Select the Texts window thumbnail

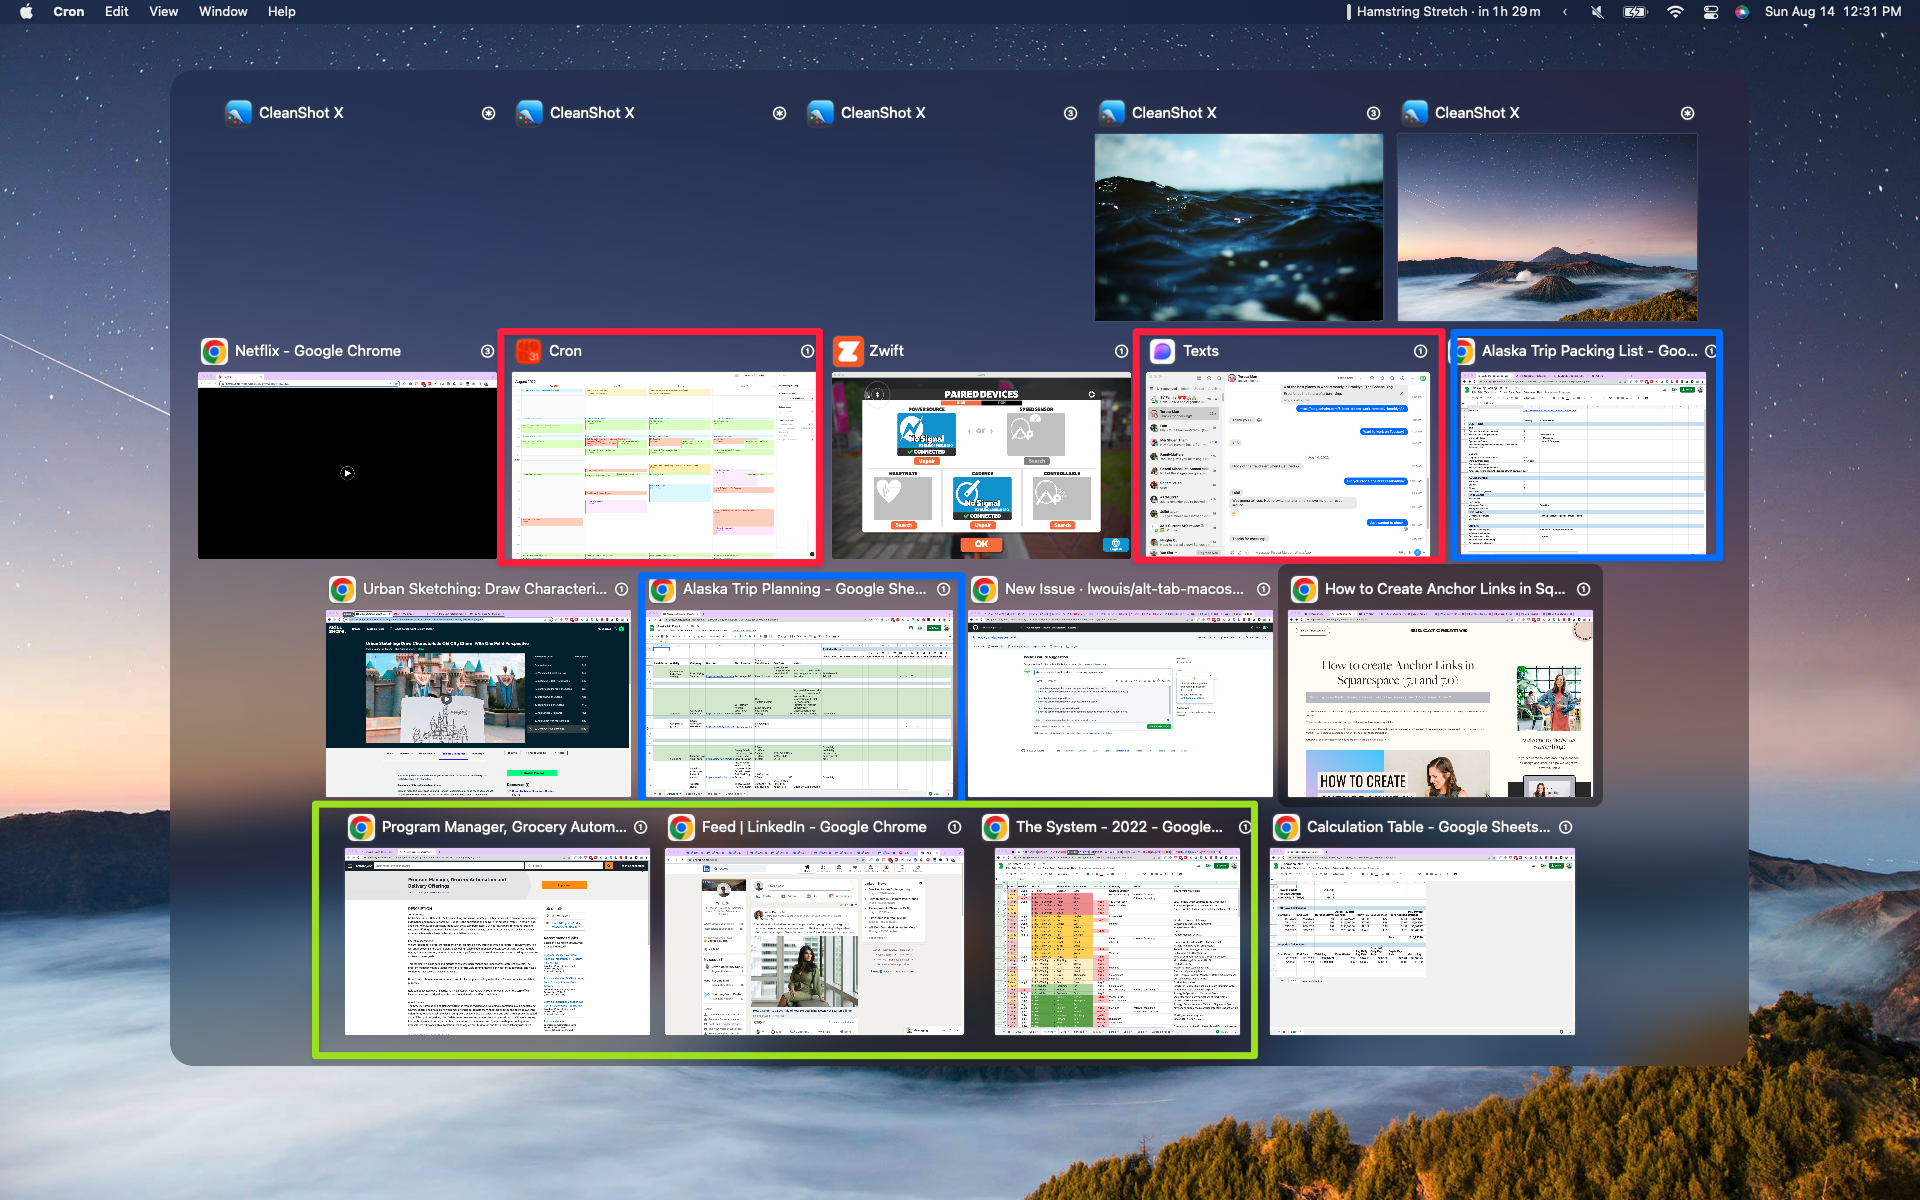[1288, 463]
